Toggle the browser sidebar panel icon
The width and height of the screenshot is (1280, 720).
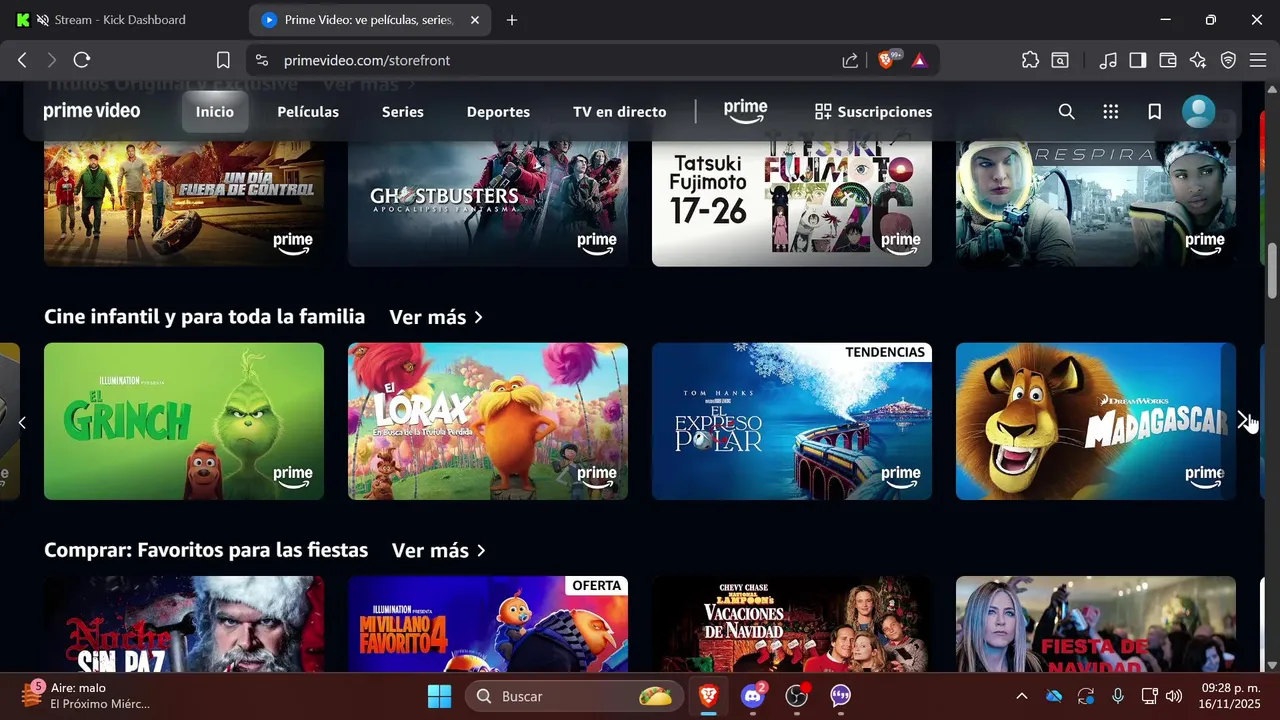click(x=1138, y=60)
